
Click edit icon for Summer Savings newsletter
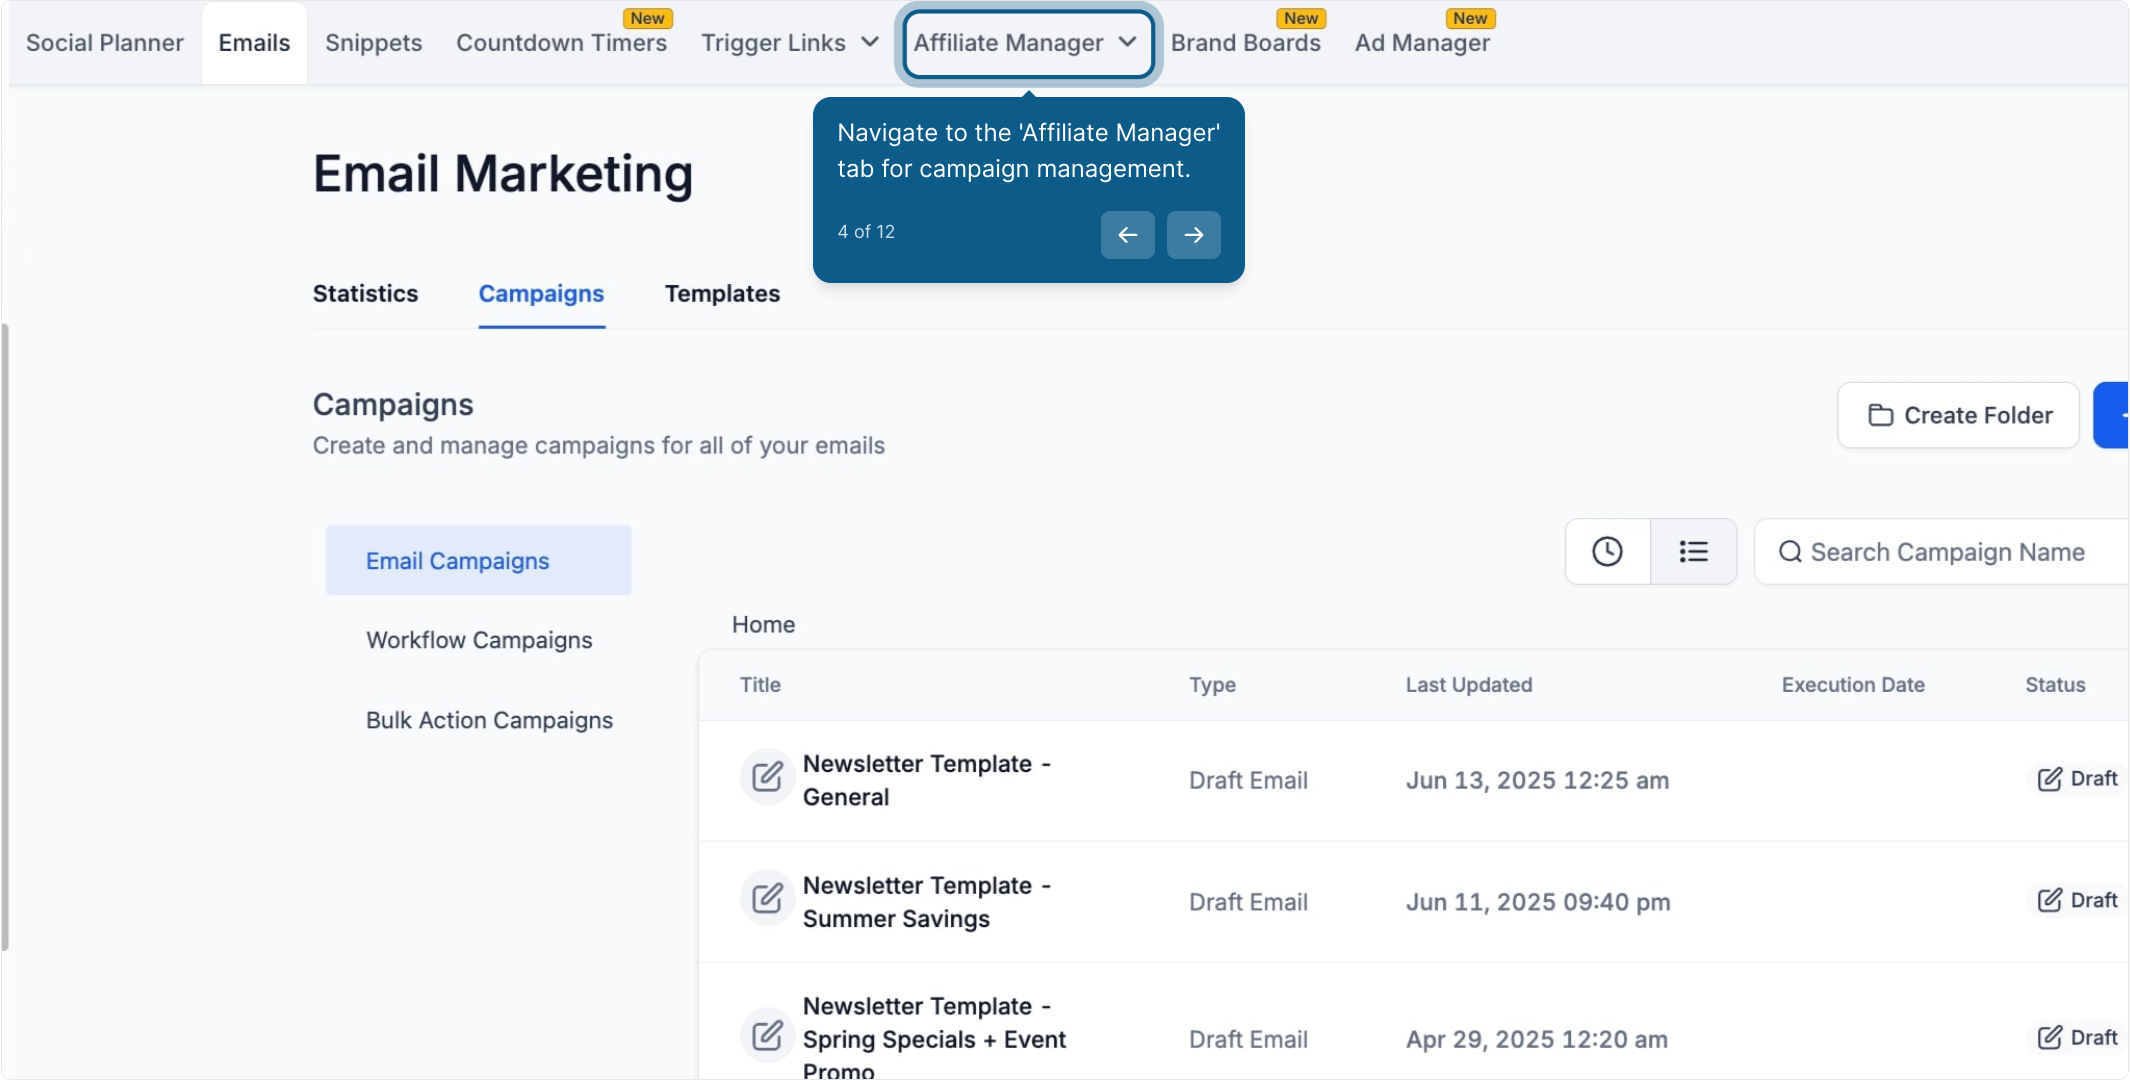[767, 898]
